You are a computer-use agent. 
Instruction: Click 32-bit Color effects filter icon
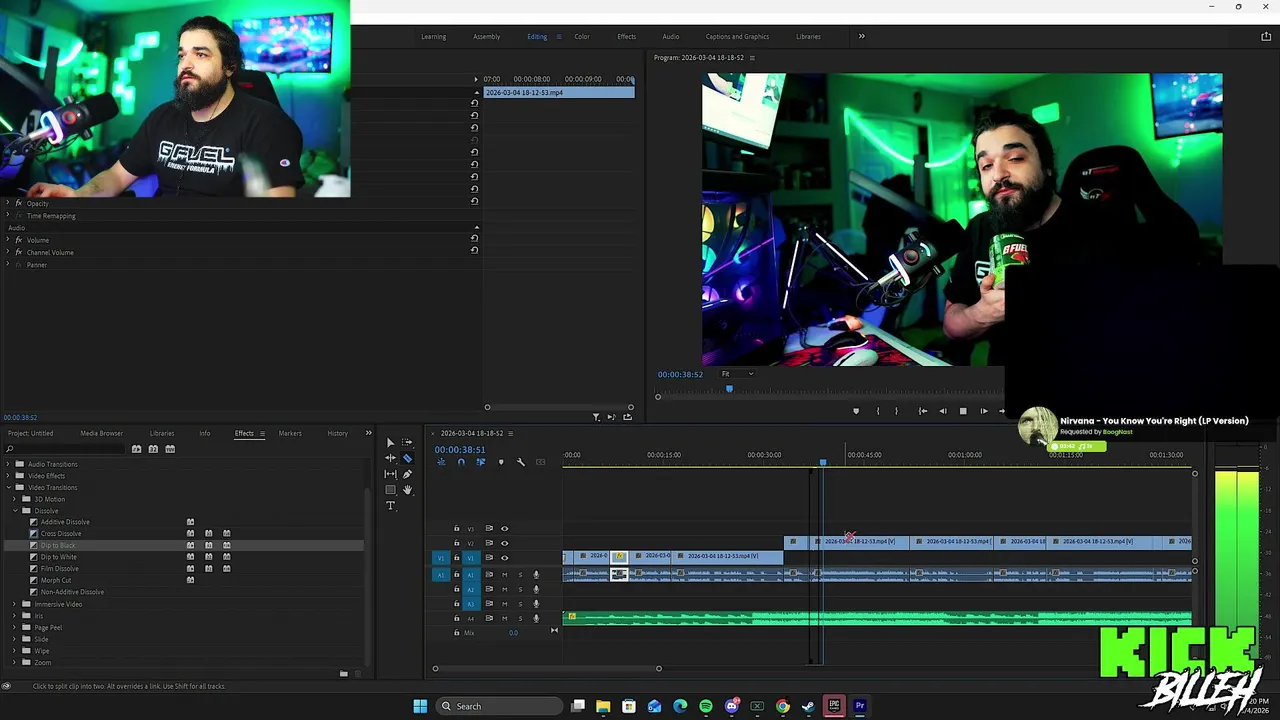click(x=153, y=449)
